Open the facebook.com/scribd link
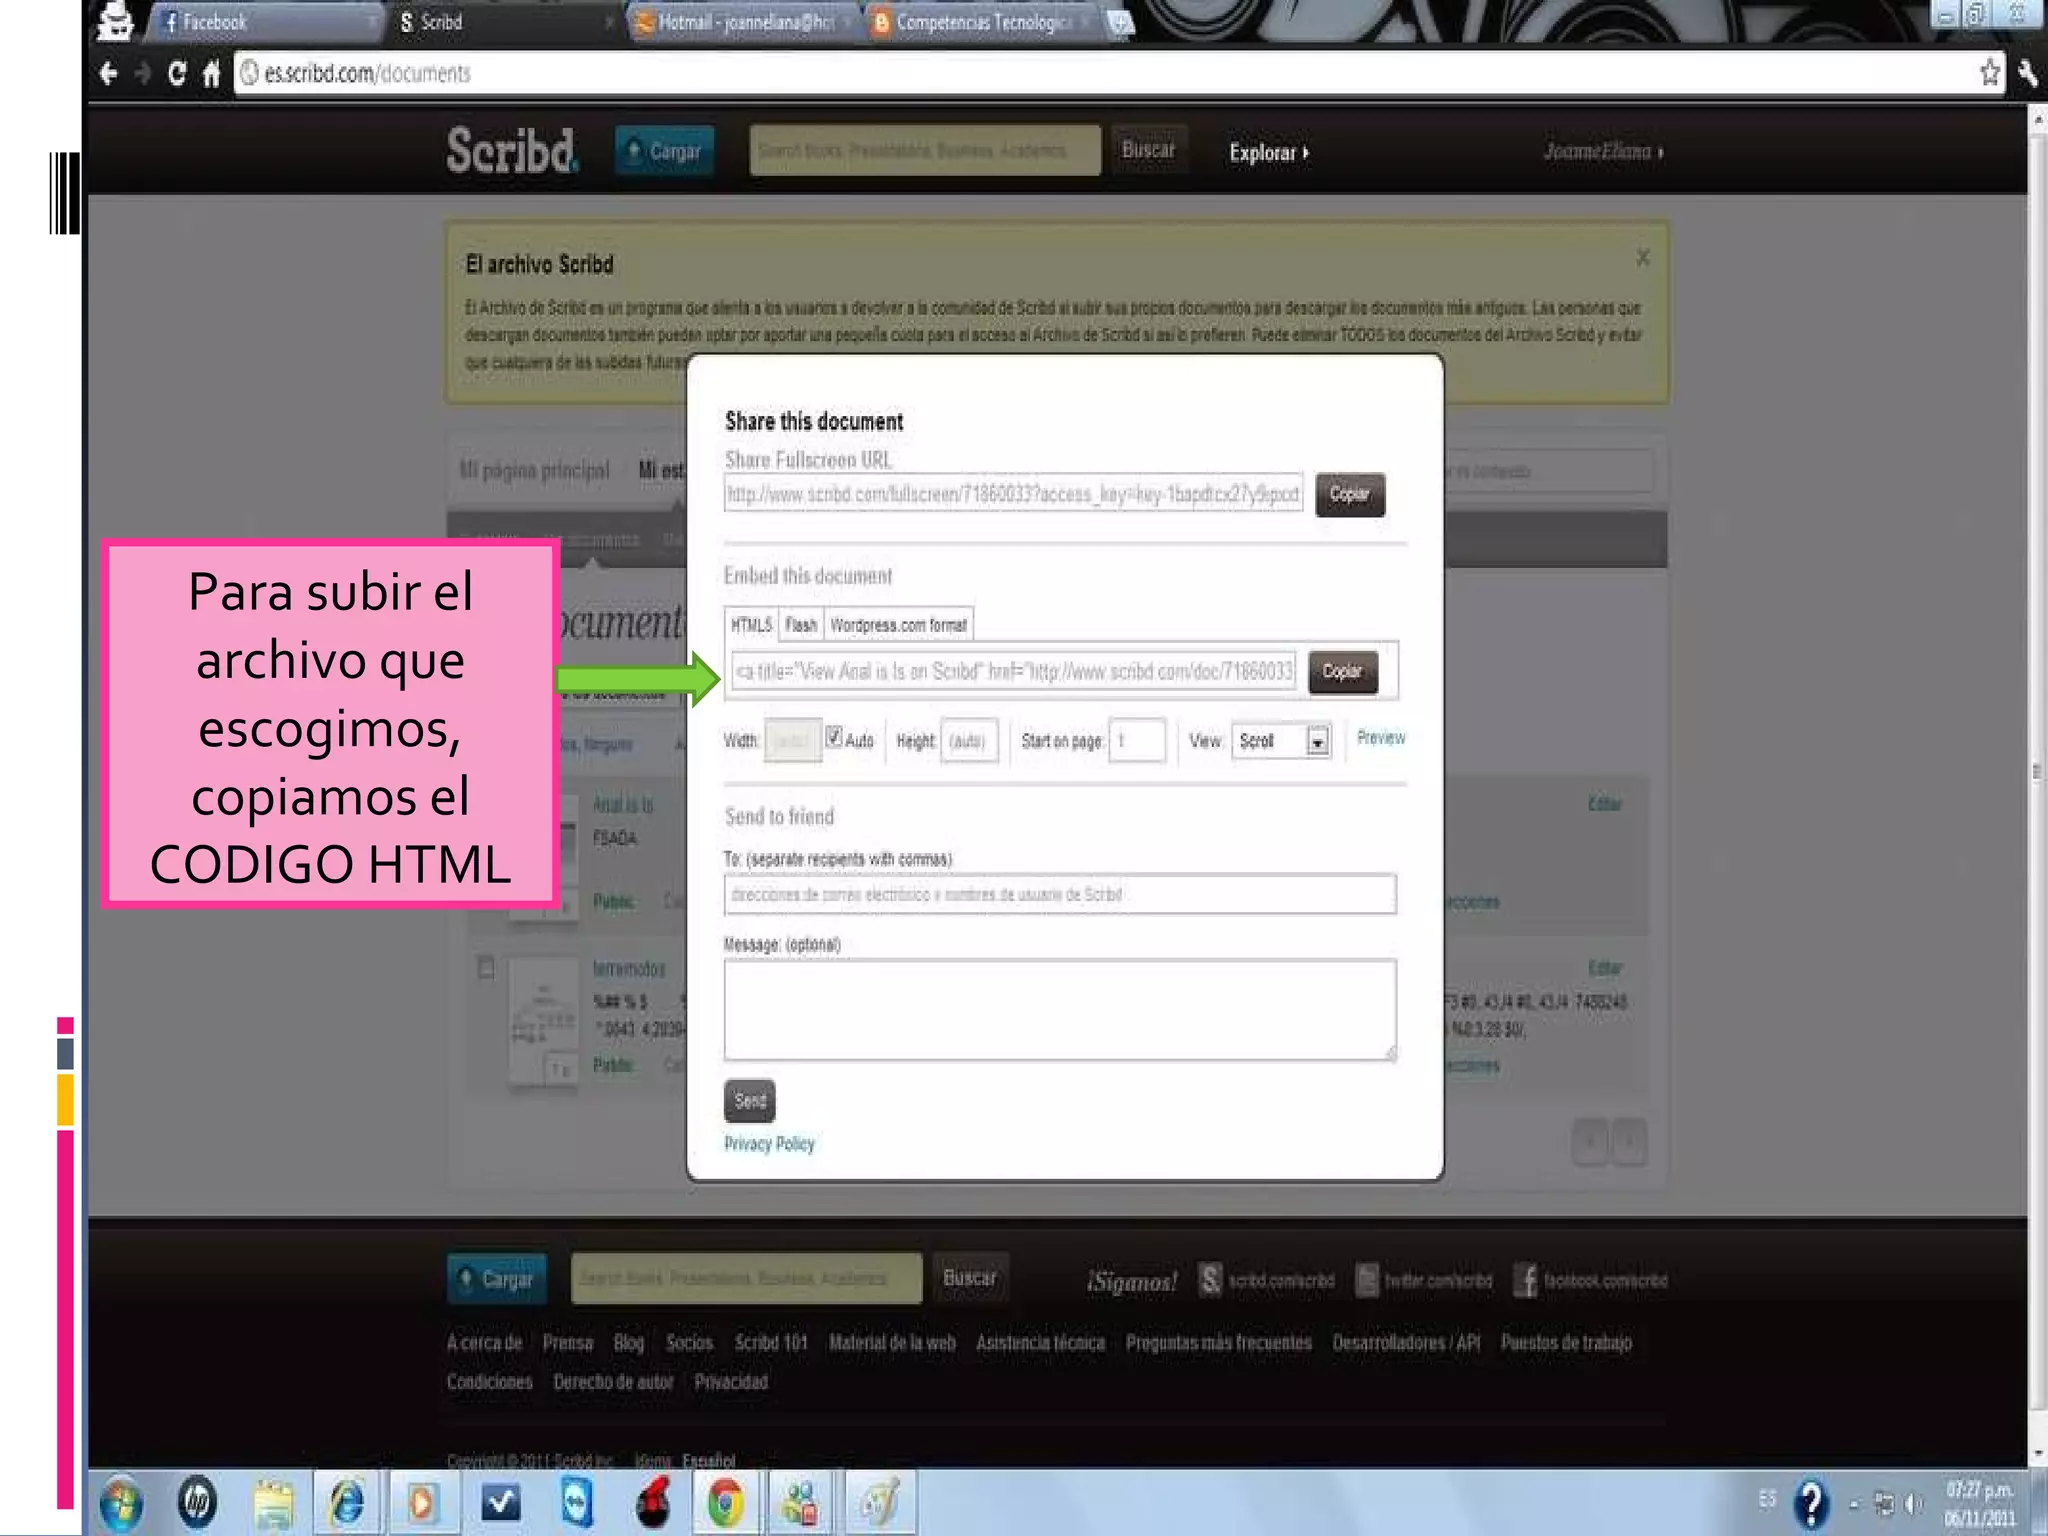The height and width of the screenshot is (1536, 2048). click(x=1591, y=1280)
